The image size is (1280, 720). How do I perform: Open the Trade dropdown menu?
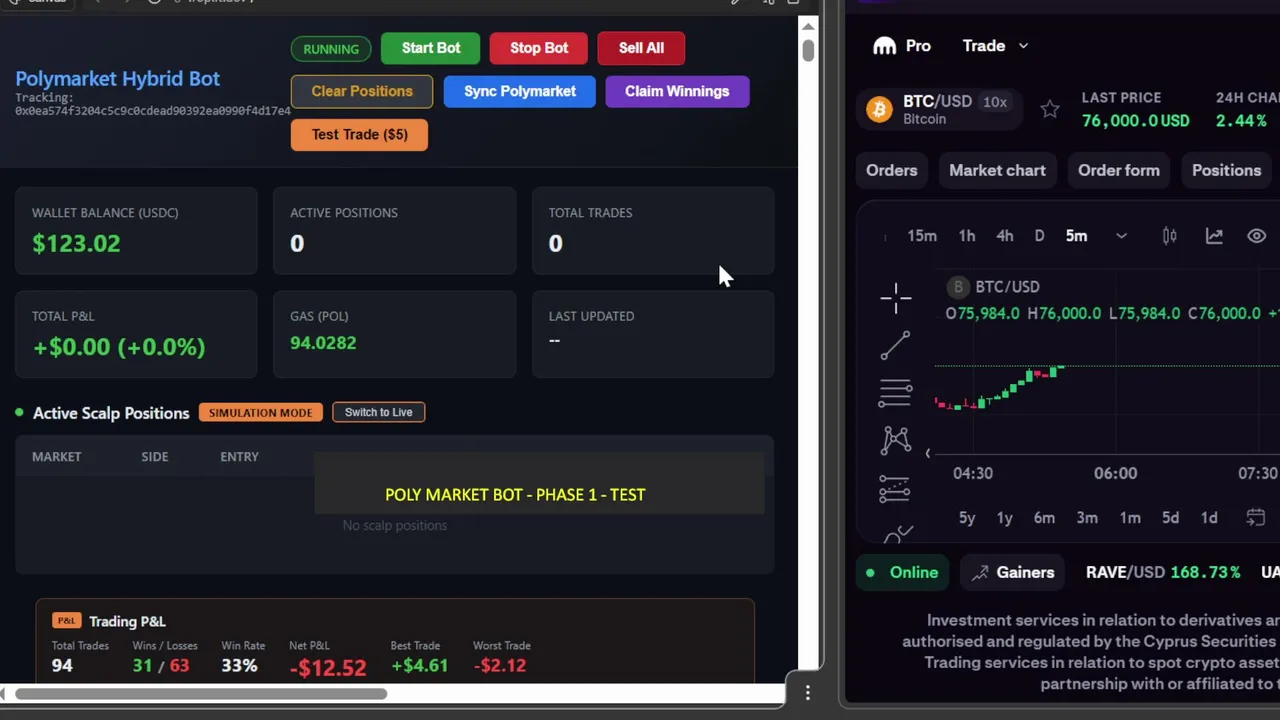(995, 46)
